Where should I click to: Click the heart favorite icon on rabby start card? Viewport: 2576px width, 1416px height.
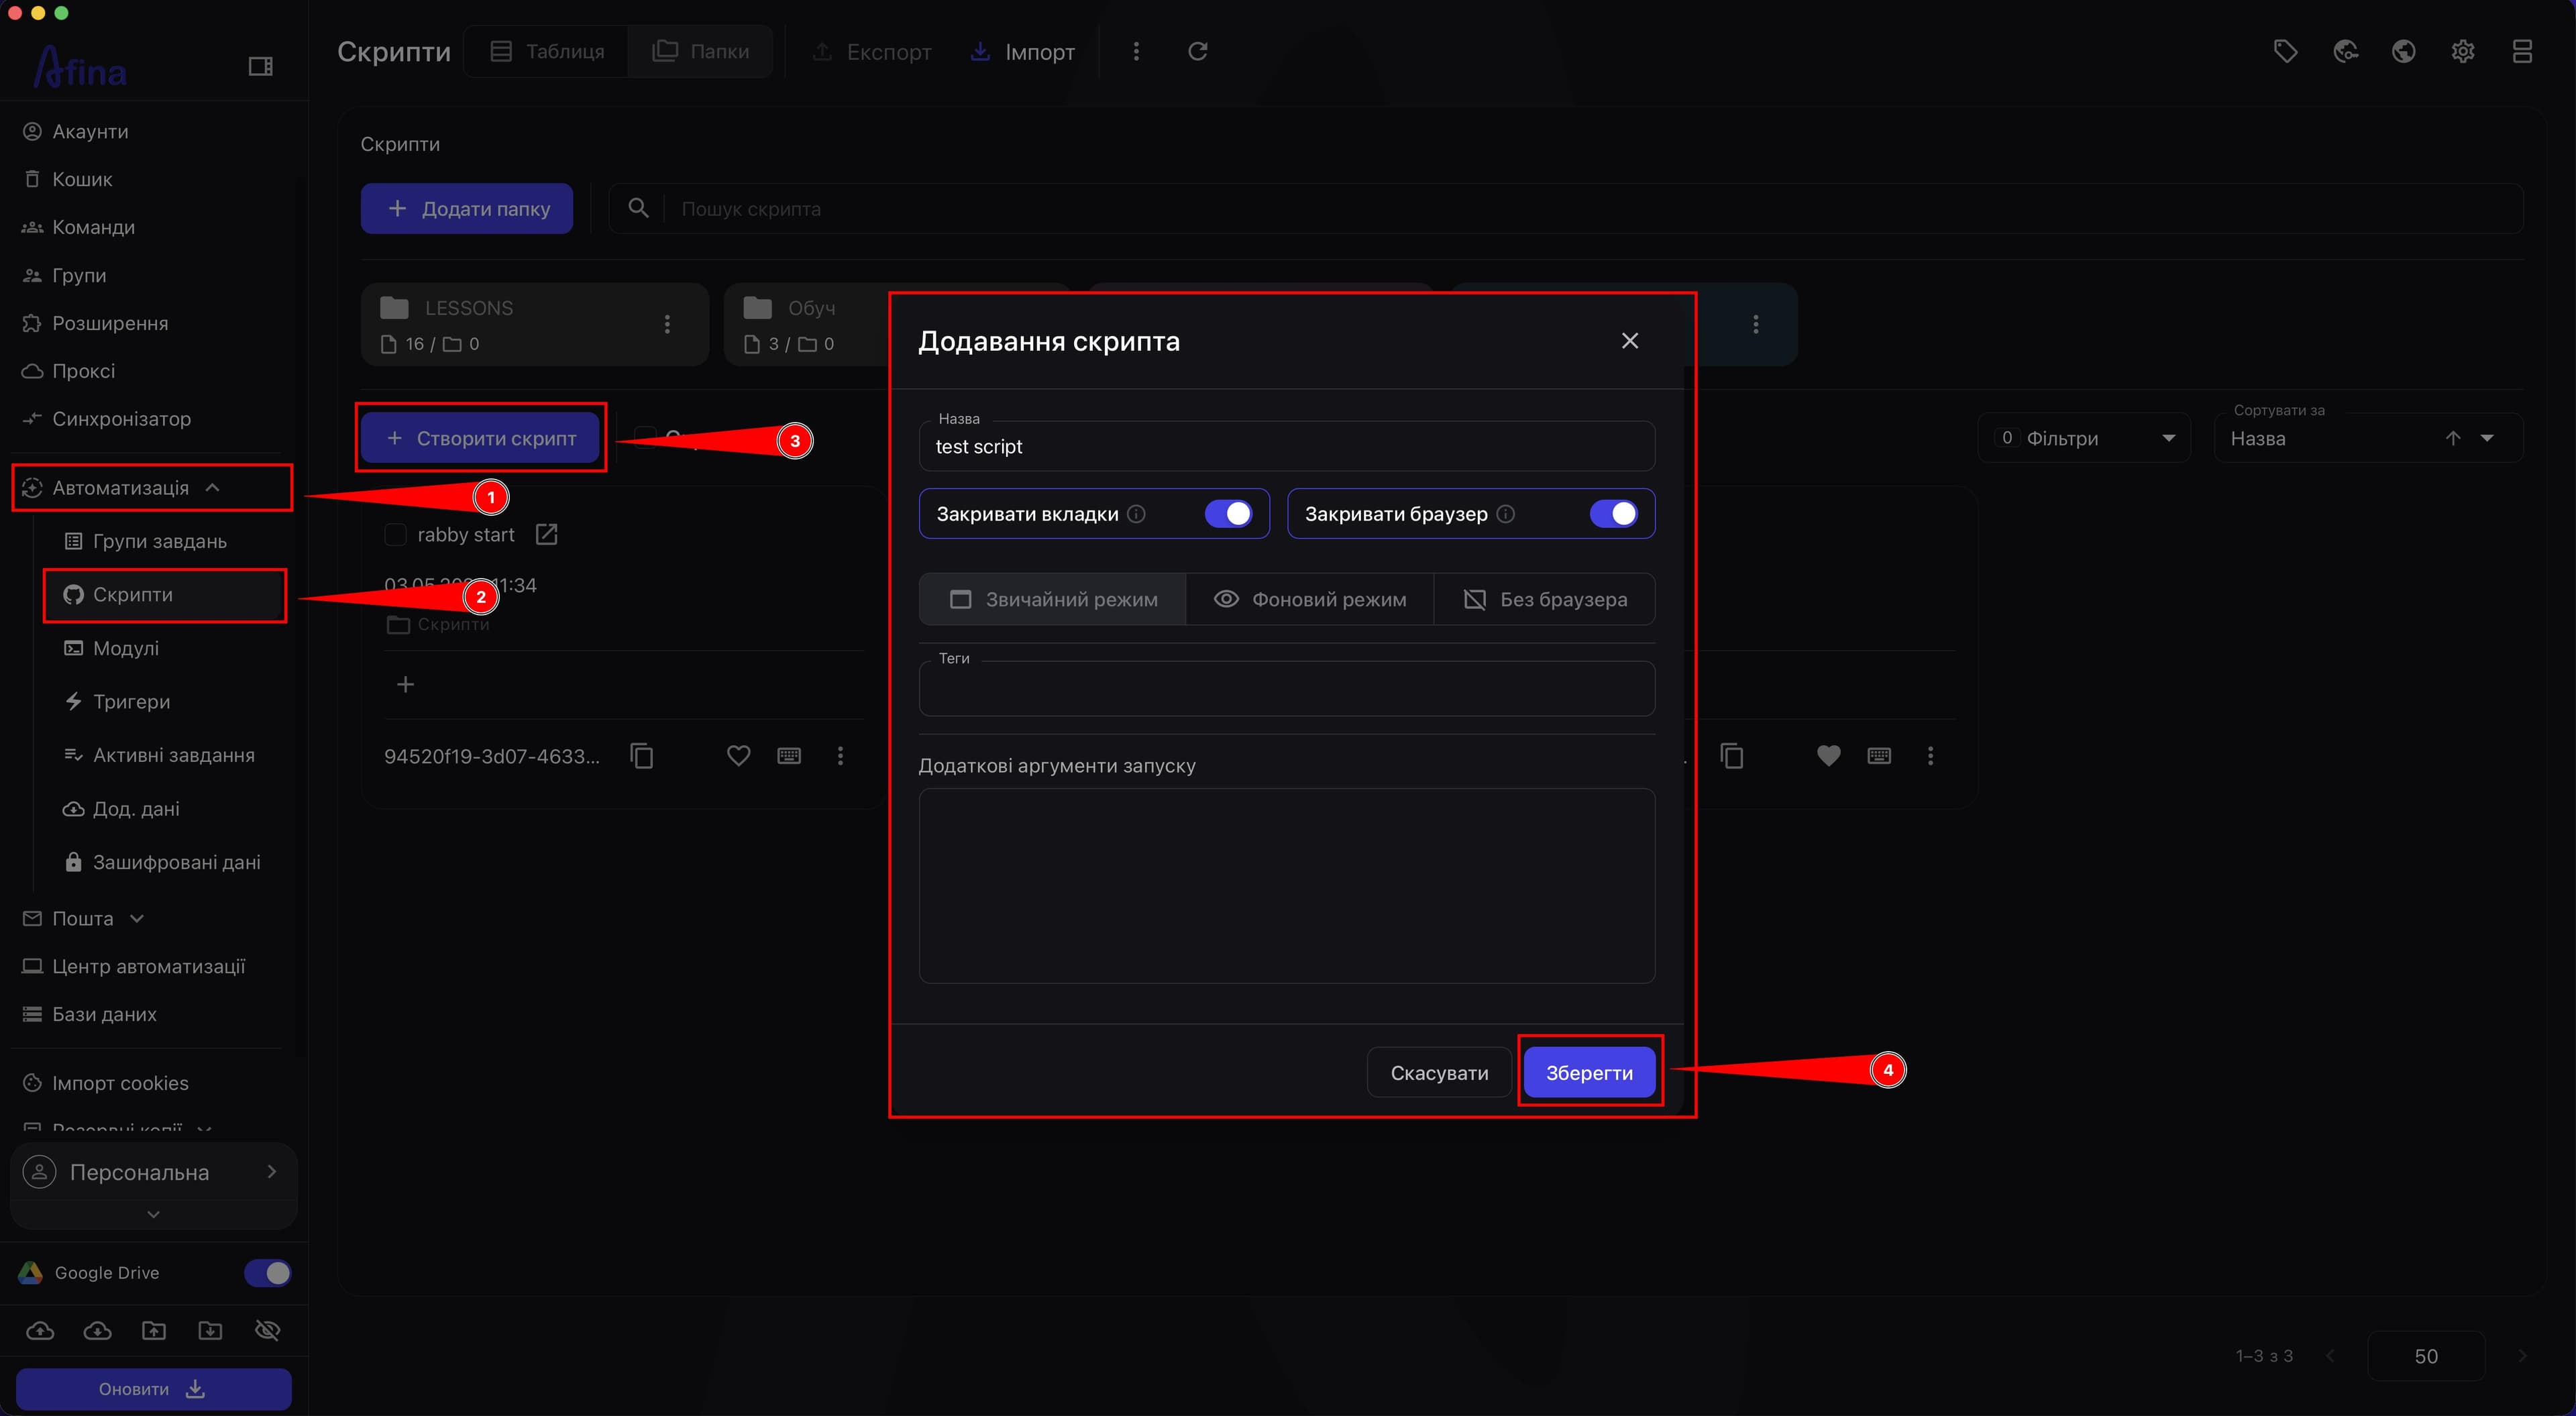click(738, 756)
